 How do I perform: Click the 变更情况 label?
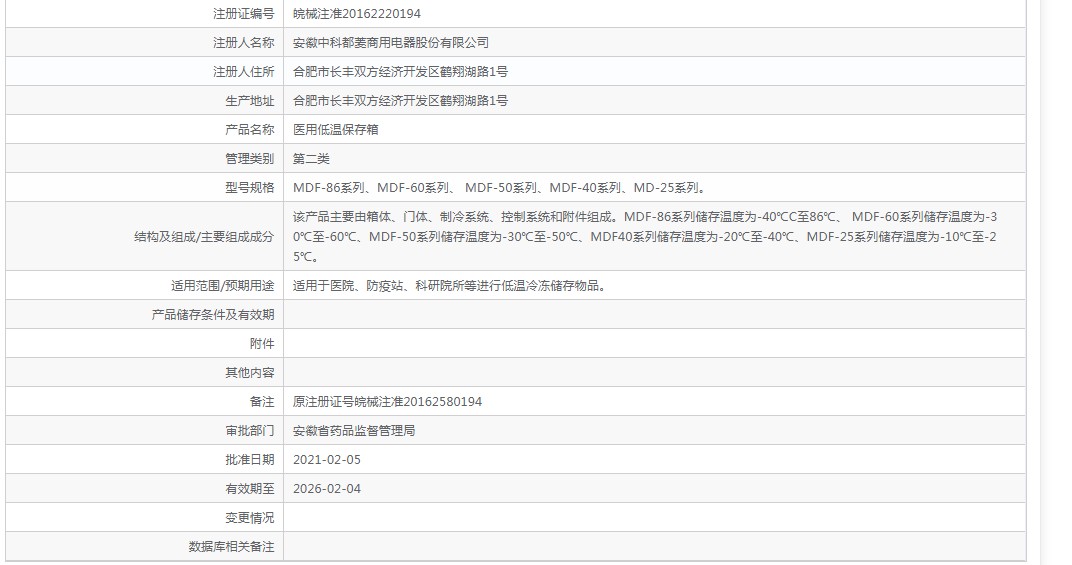249,518
